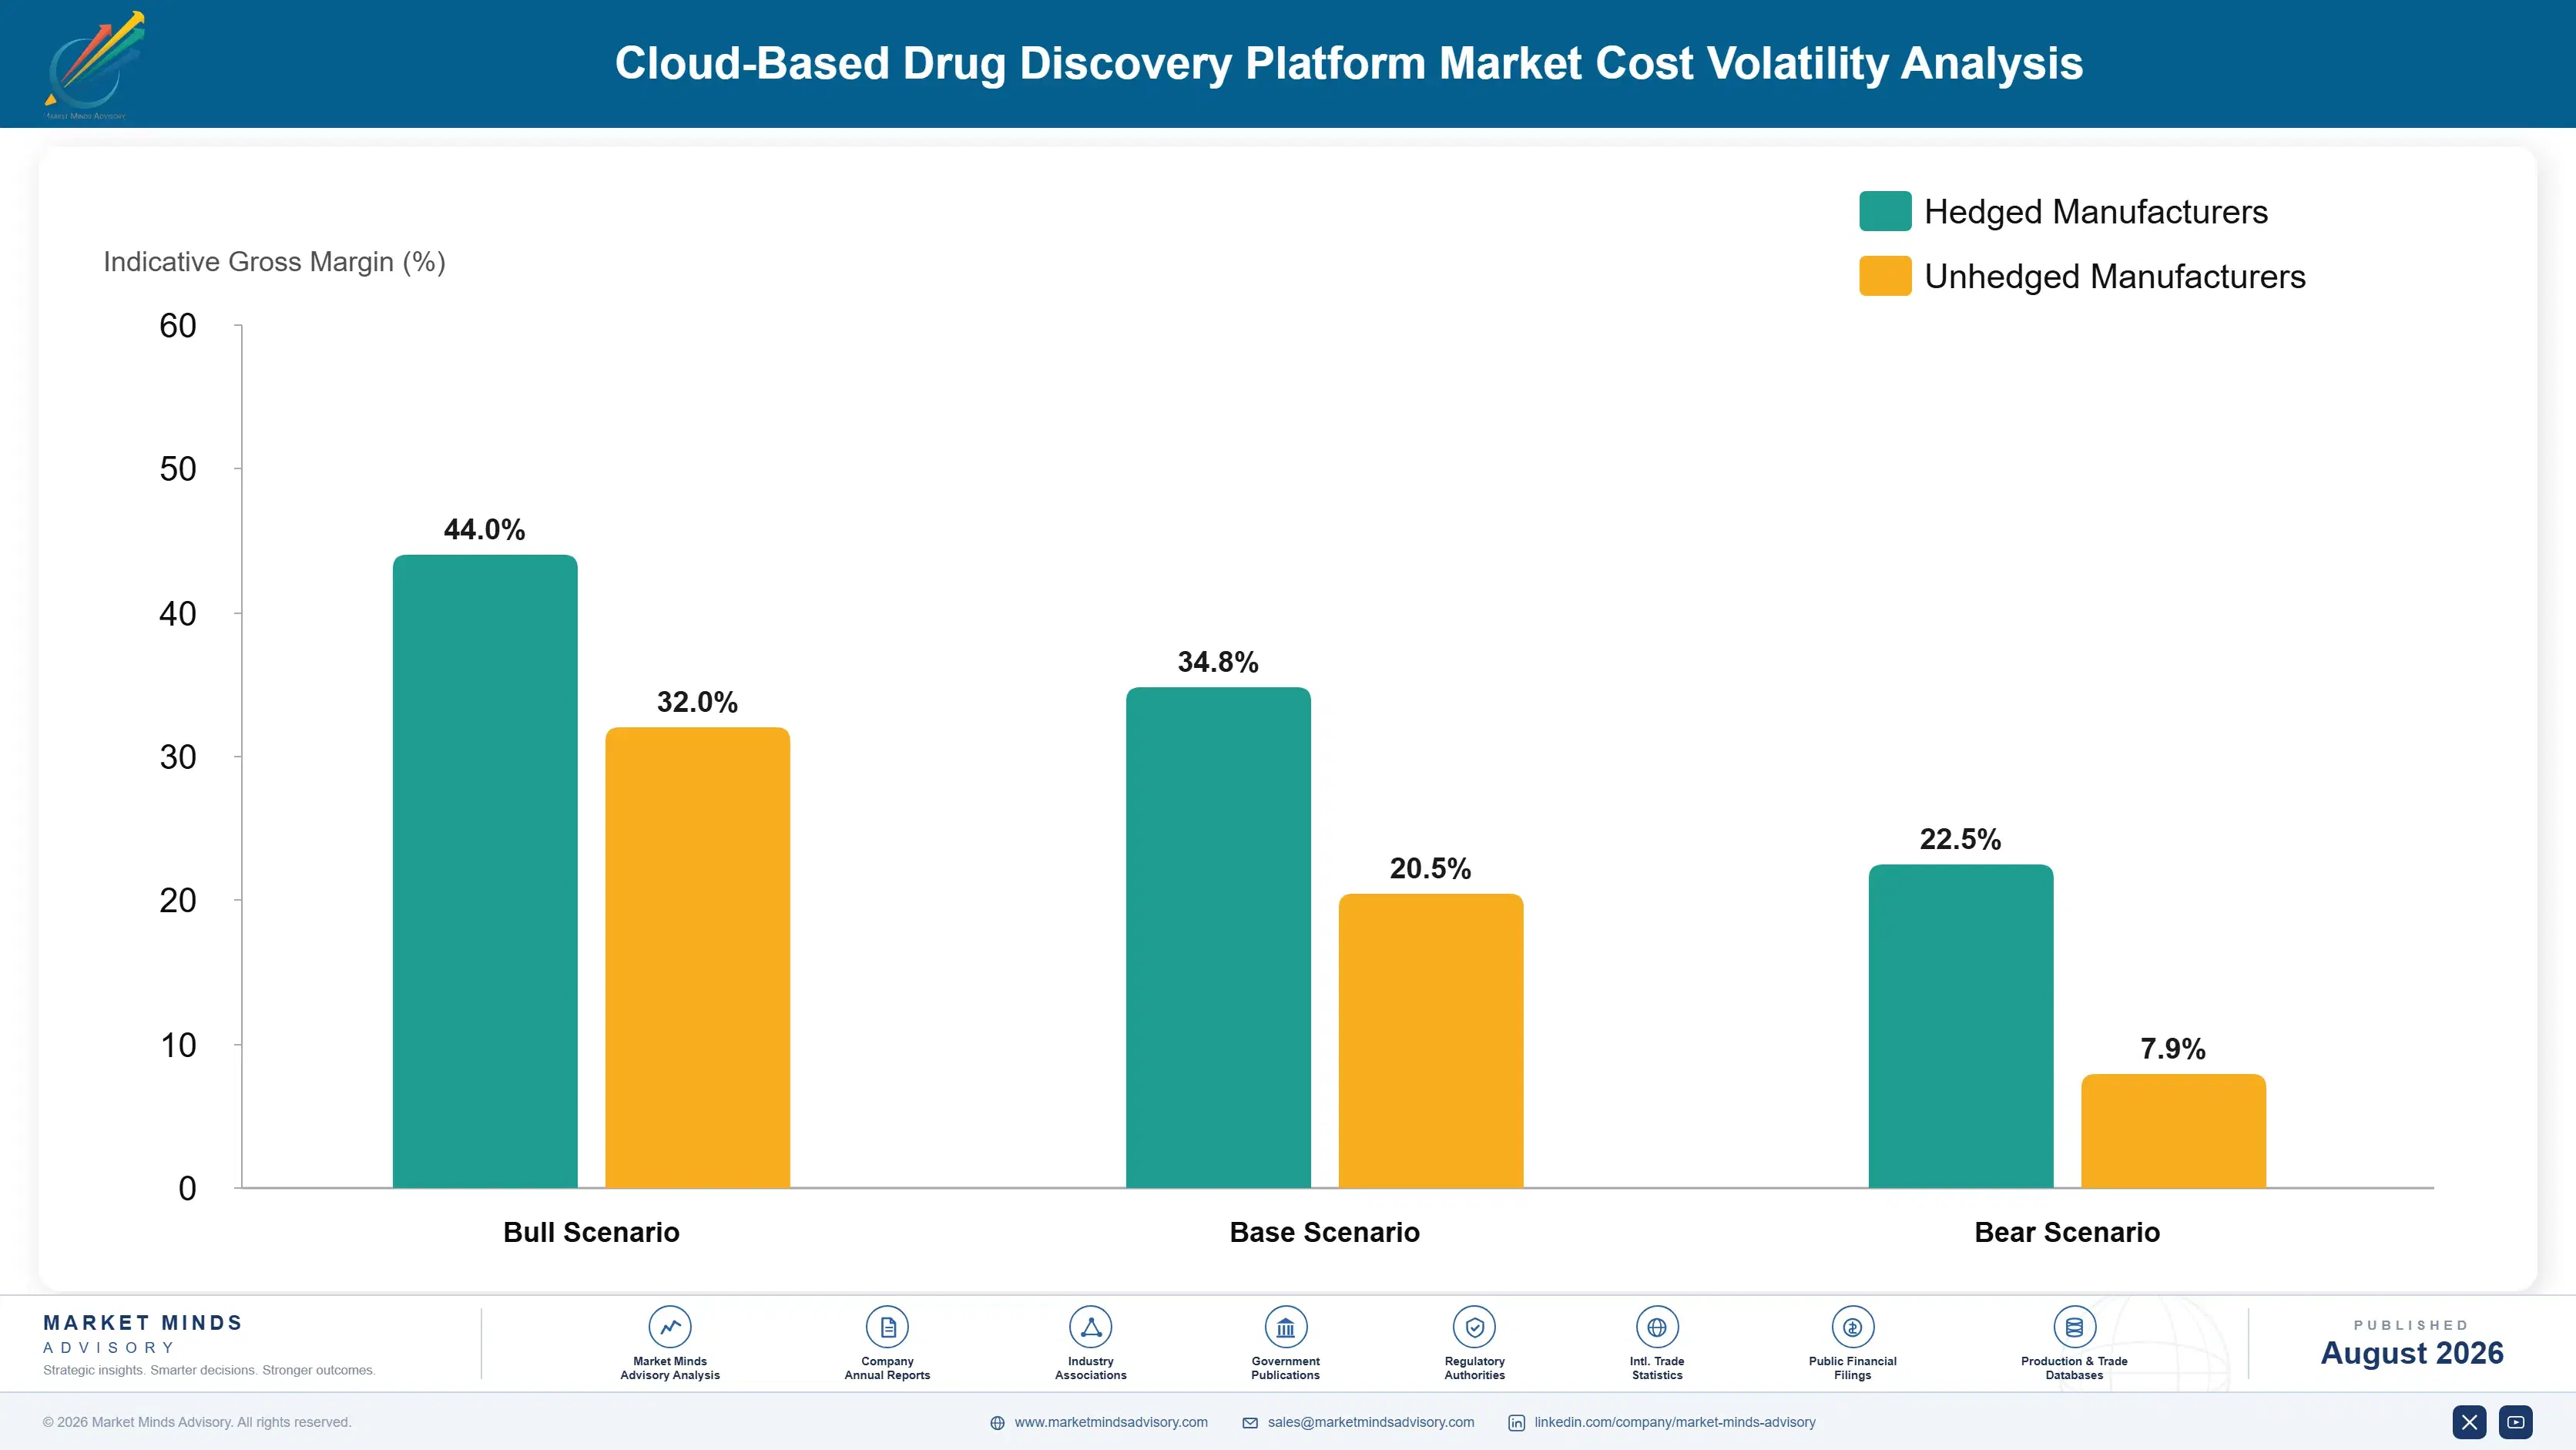Viewport: 2576px width, 1450px height.
Task: Click the Production & Trade Databases icon
Action: point(2075,1327)
